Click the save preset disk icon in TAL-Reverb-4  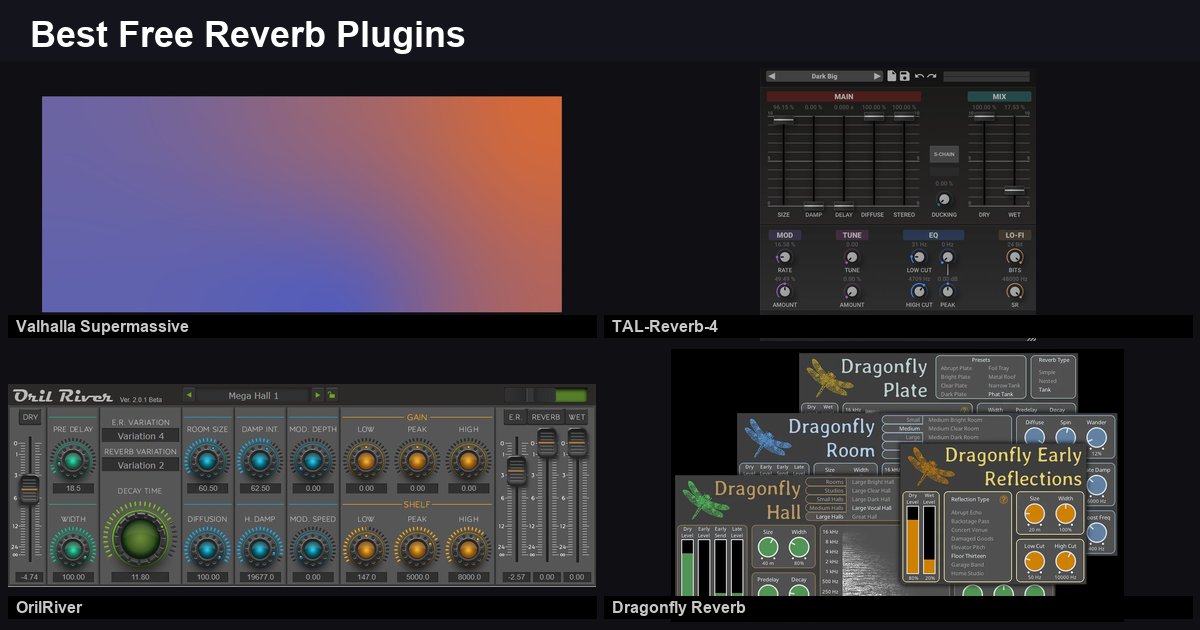tap(905, 76)
